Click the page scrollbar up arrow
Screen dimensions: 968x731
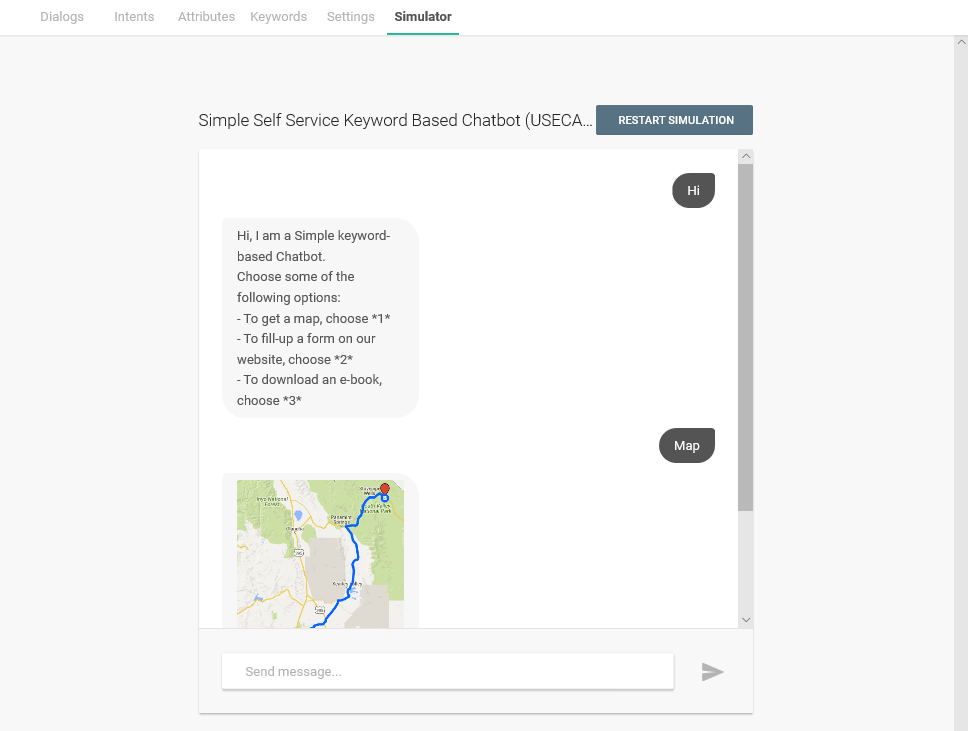pyautogui.click(x=961, y=42)
